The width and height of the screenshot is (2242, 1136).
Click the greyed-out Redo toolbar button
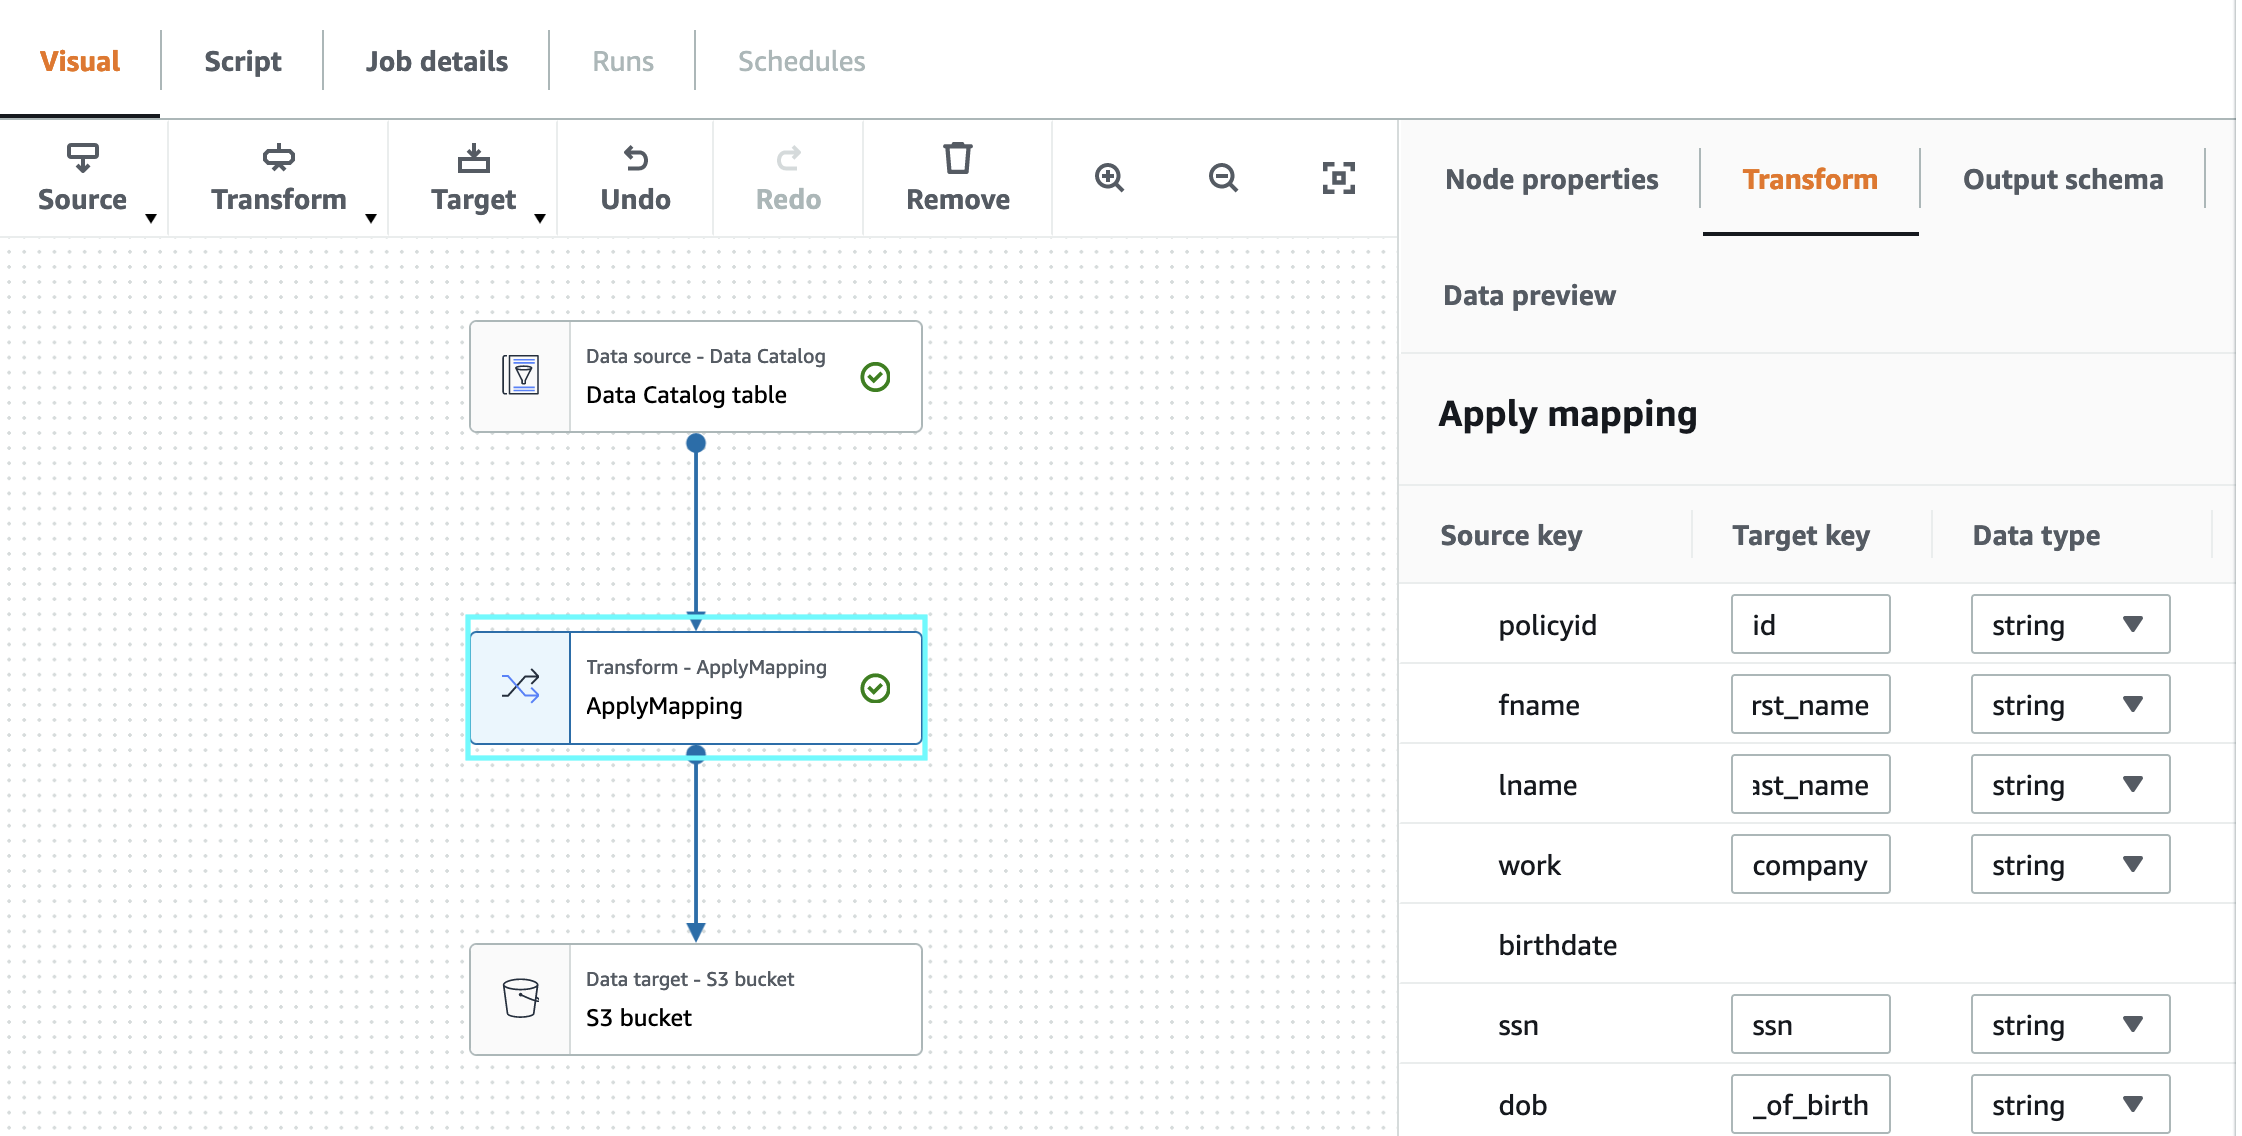coord(788,178)
